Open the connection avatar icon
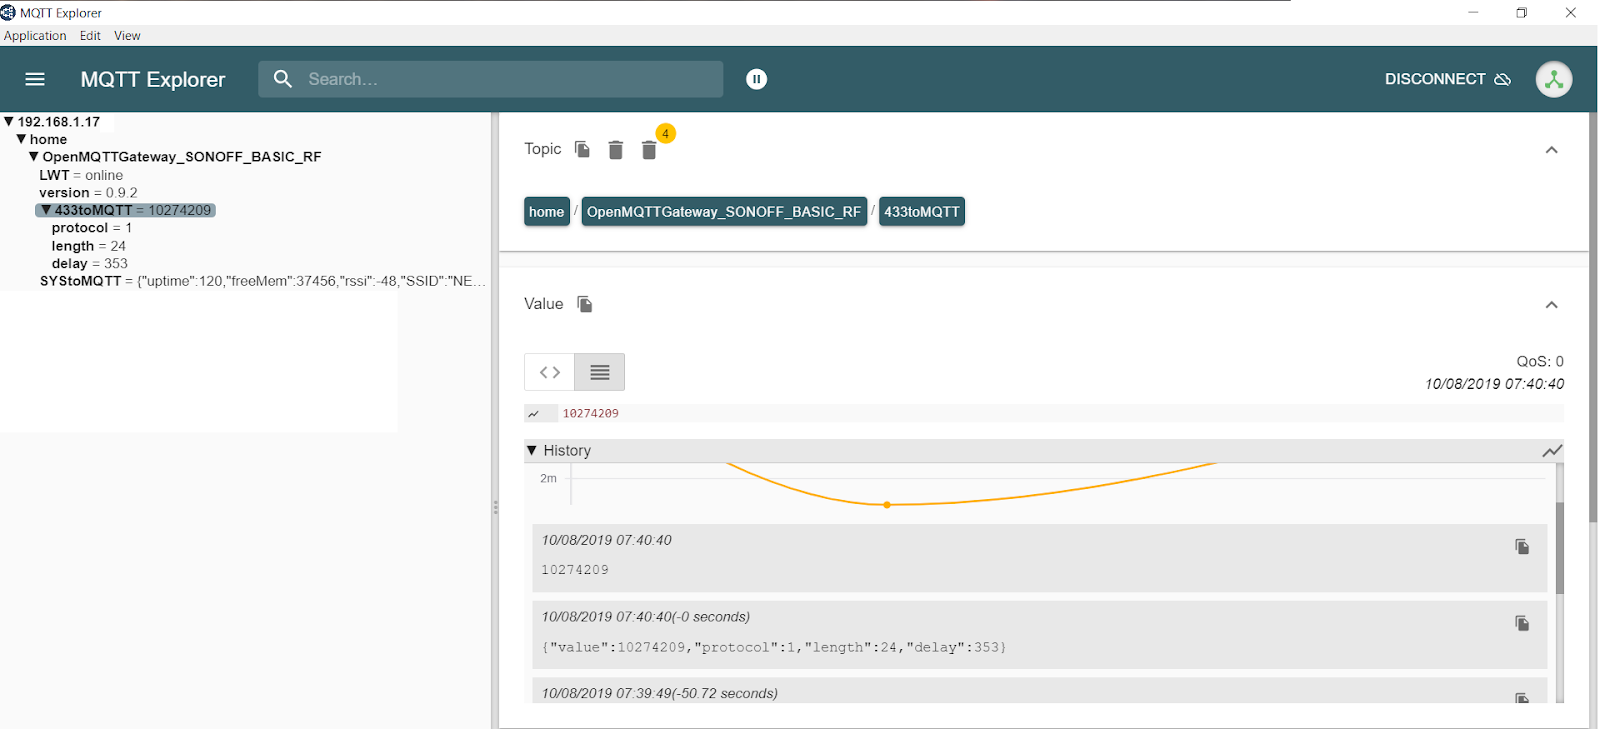Viewport: 1600px width, 729px height. 1554,79
